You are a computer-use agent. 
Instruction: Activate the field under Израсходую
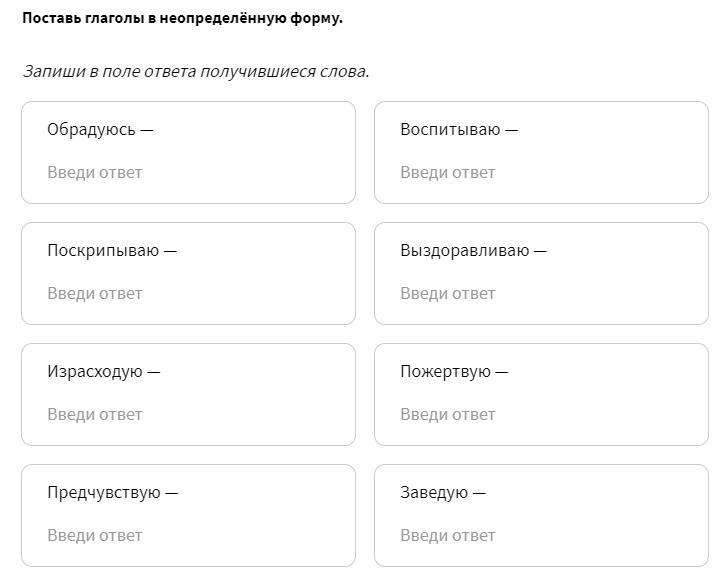(188, 415)
